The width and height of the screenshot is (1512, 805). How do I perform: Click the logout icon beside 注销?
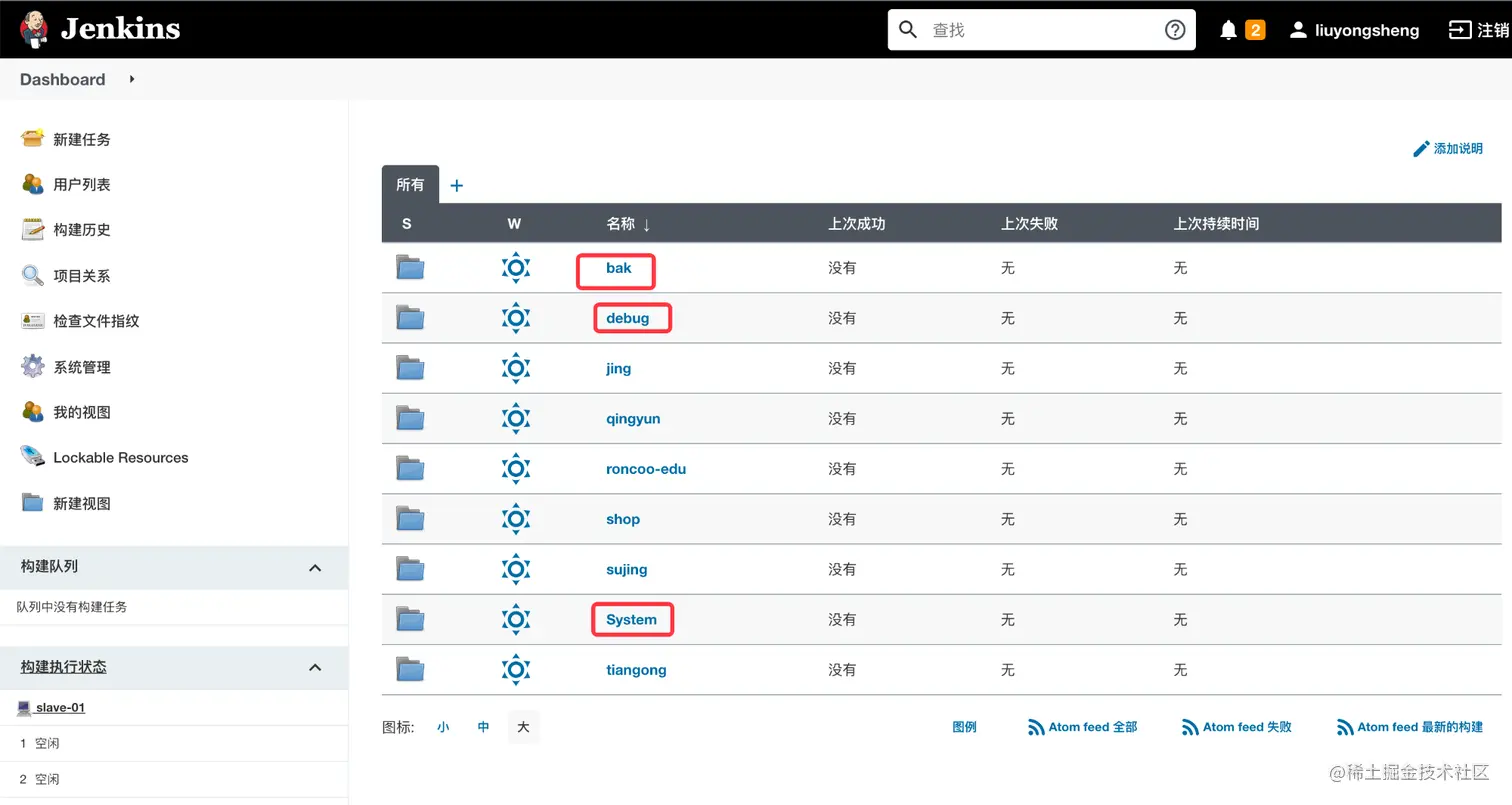pos(1460,30)
